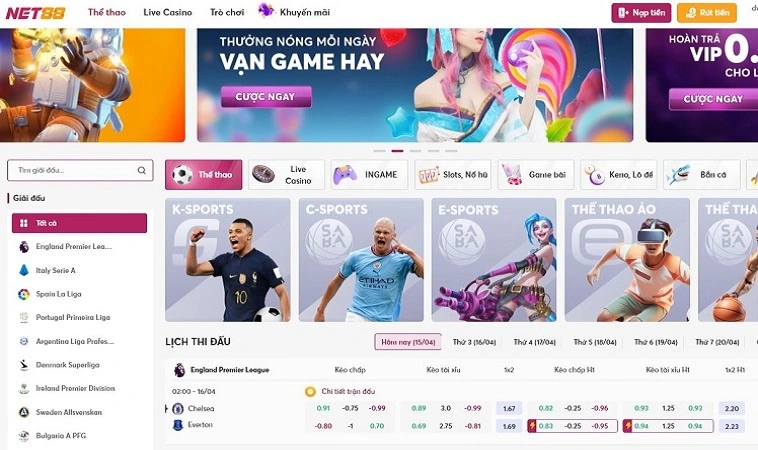The width and height of the screenshot is (758, 450).
Task: Open the K-SPORTS Mbappé thumbnail card
Action: point(228,260)
